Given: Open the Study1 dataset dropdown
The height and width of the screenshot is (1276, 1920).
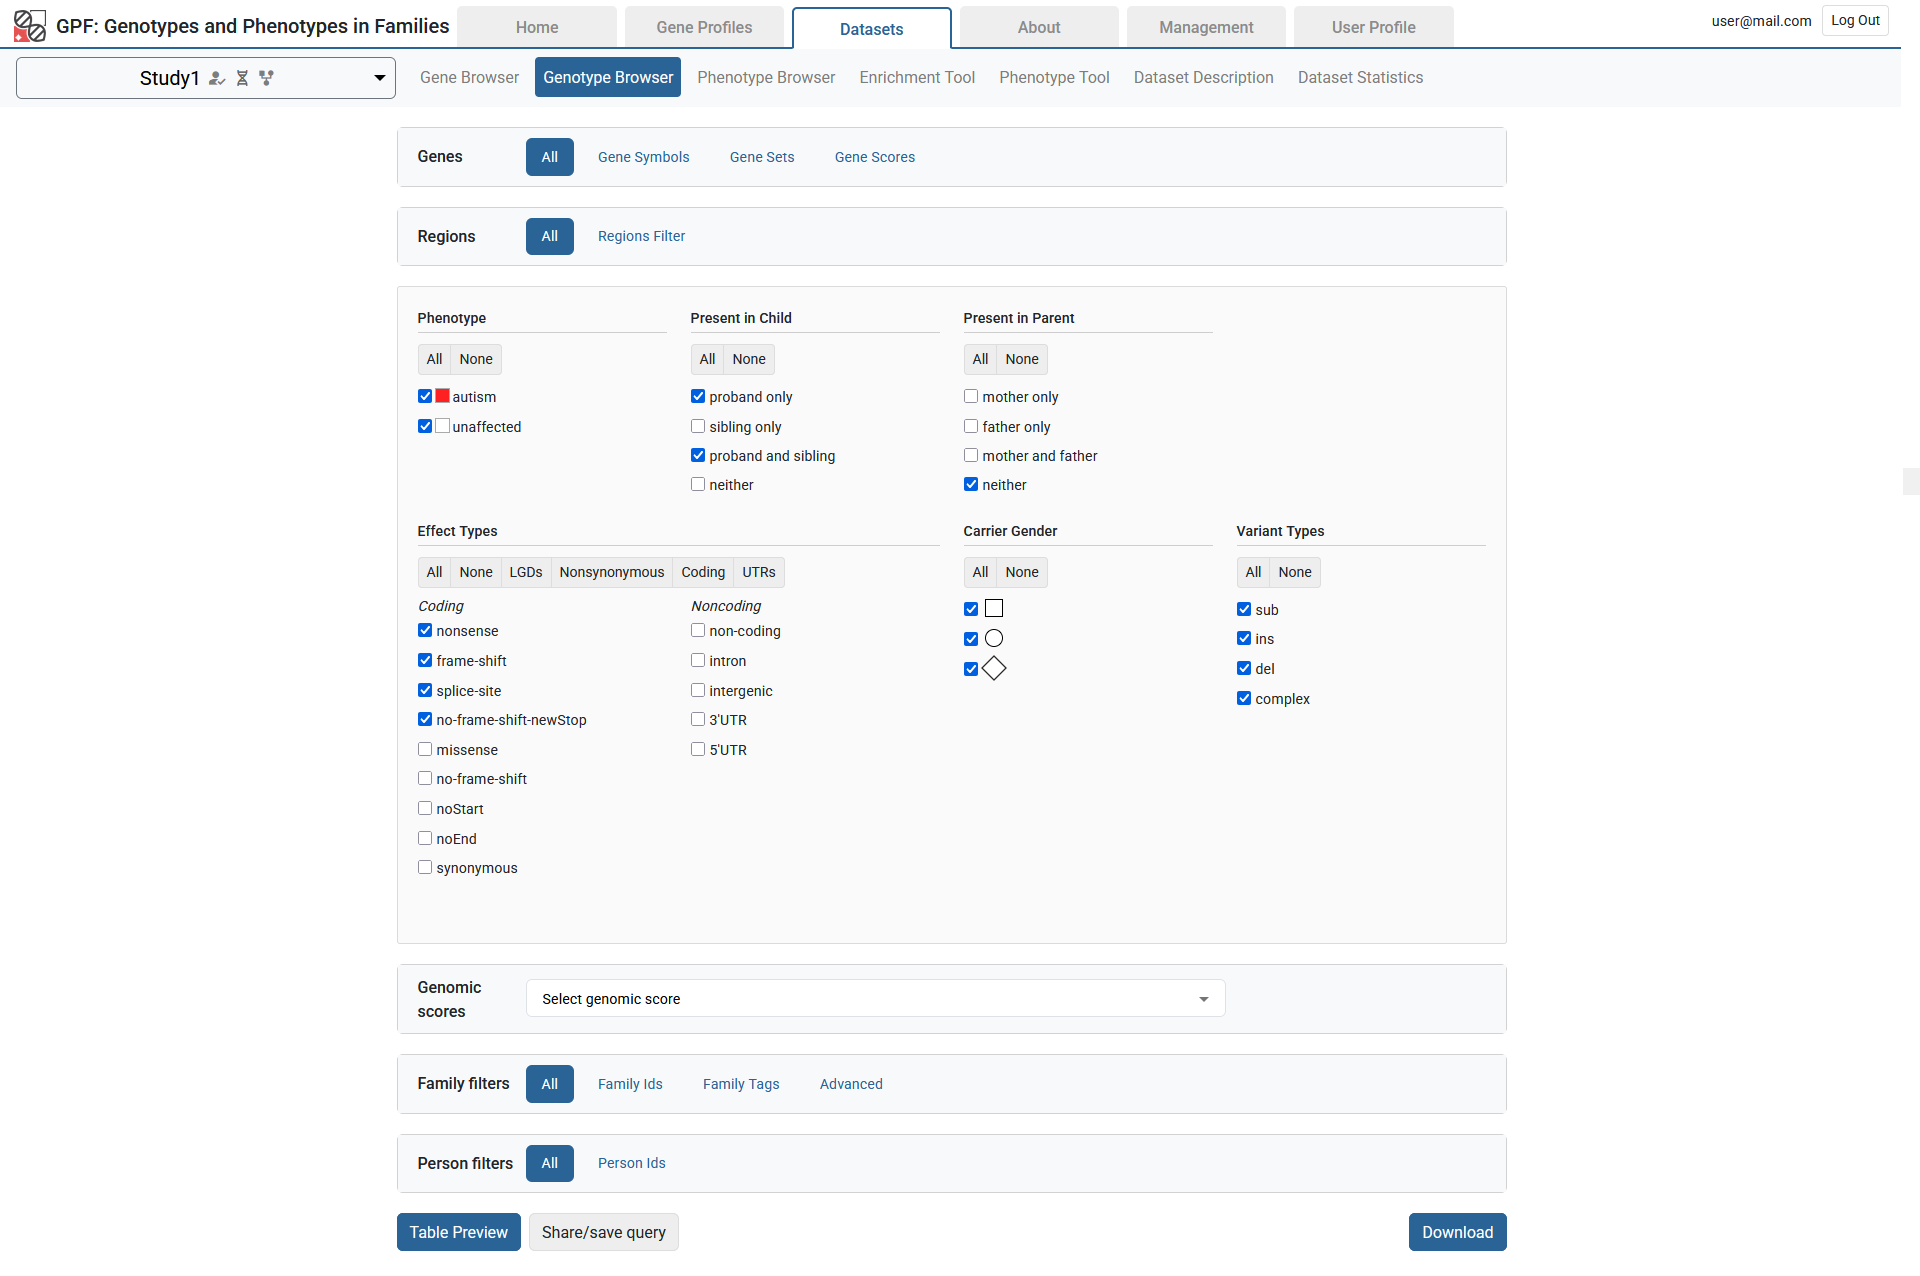Looking at the screenshot, I should 379,77.
